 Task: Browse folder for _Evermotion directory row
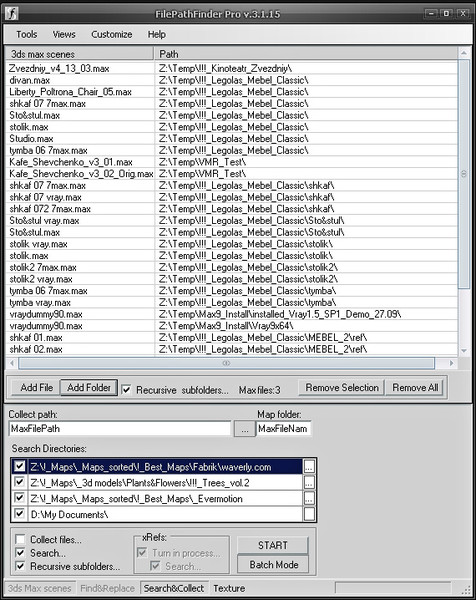tap(309, 498)
